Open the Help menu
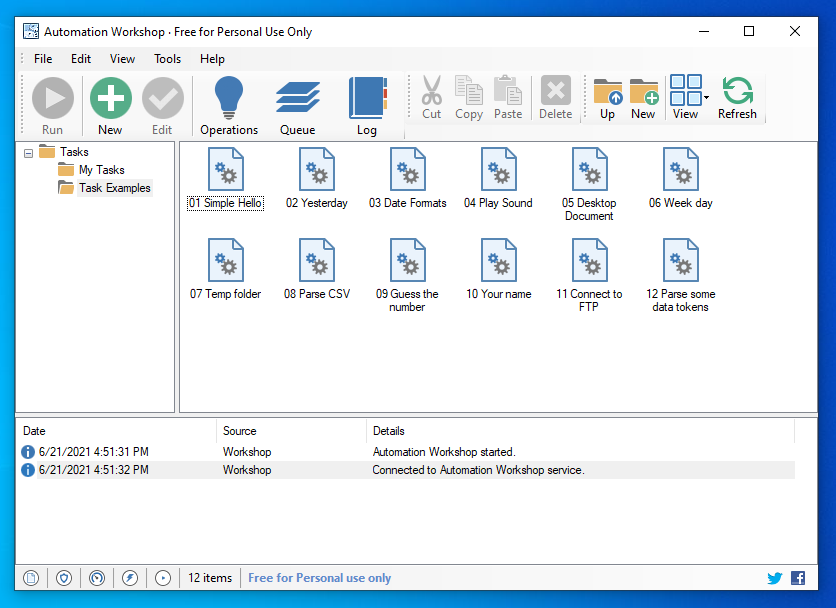This screenshot has width=836, height=608. (212, 59)
